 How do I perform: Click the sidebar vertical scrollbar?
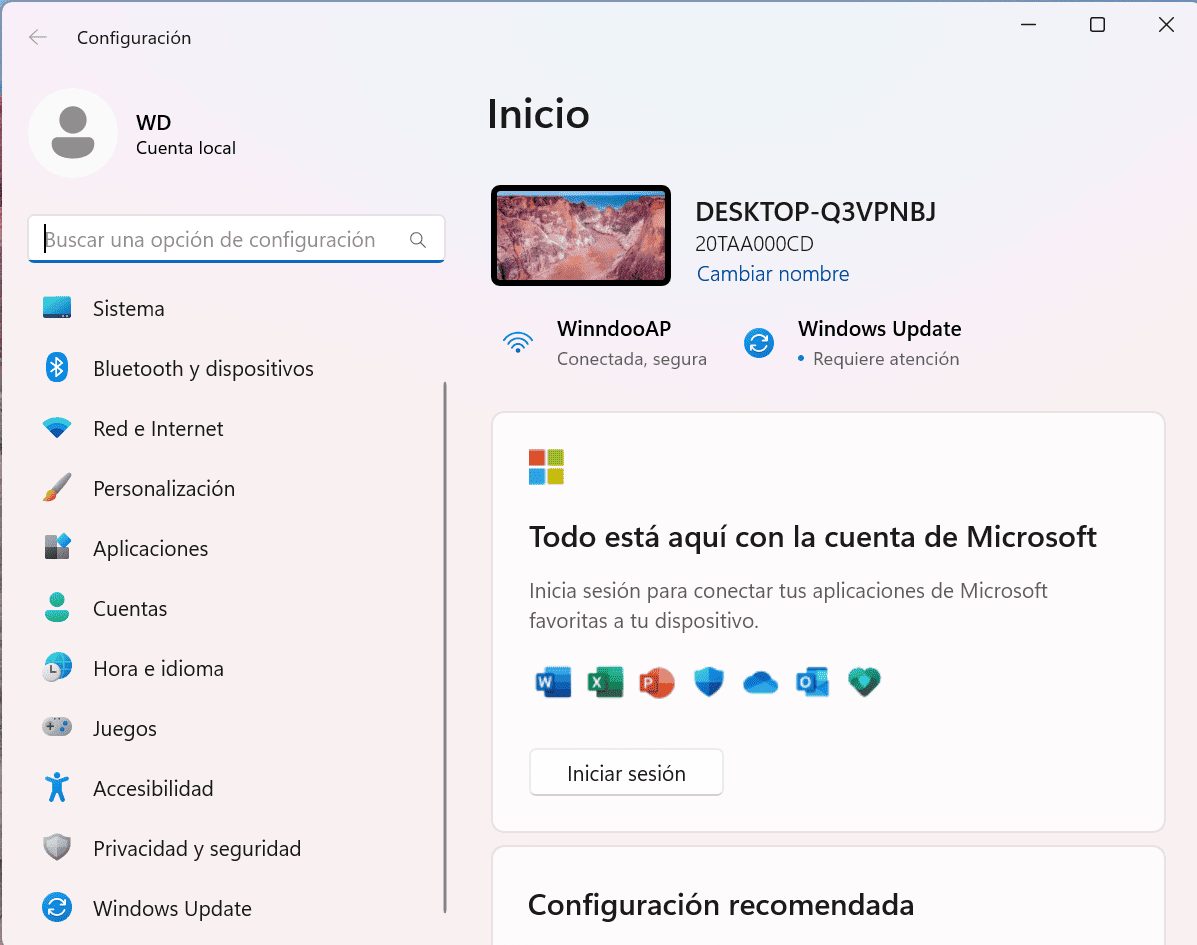[445, 647]
